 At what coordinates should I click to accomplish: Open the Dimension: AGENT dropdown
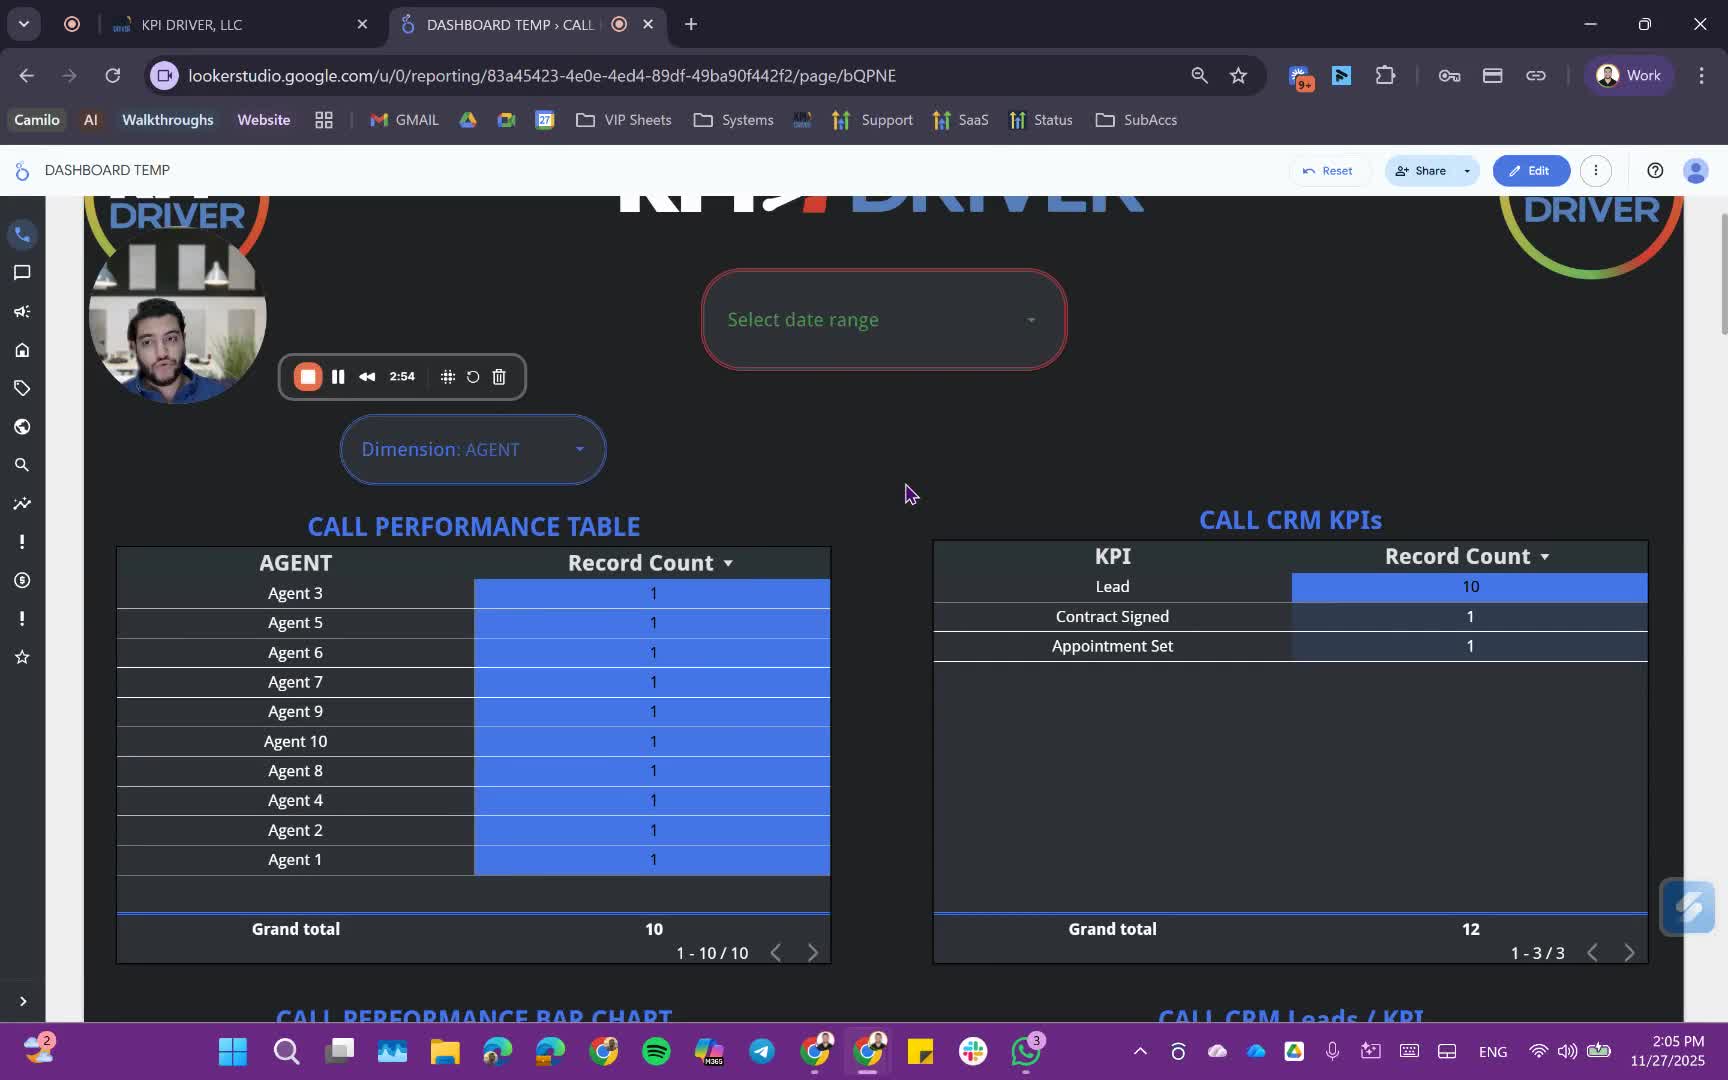473,450
